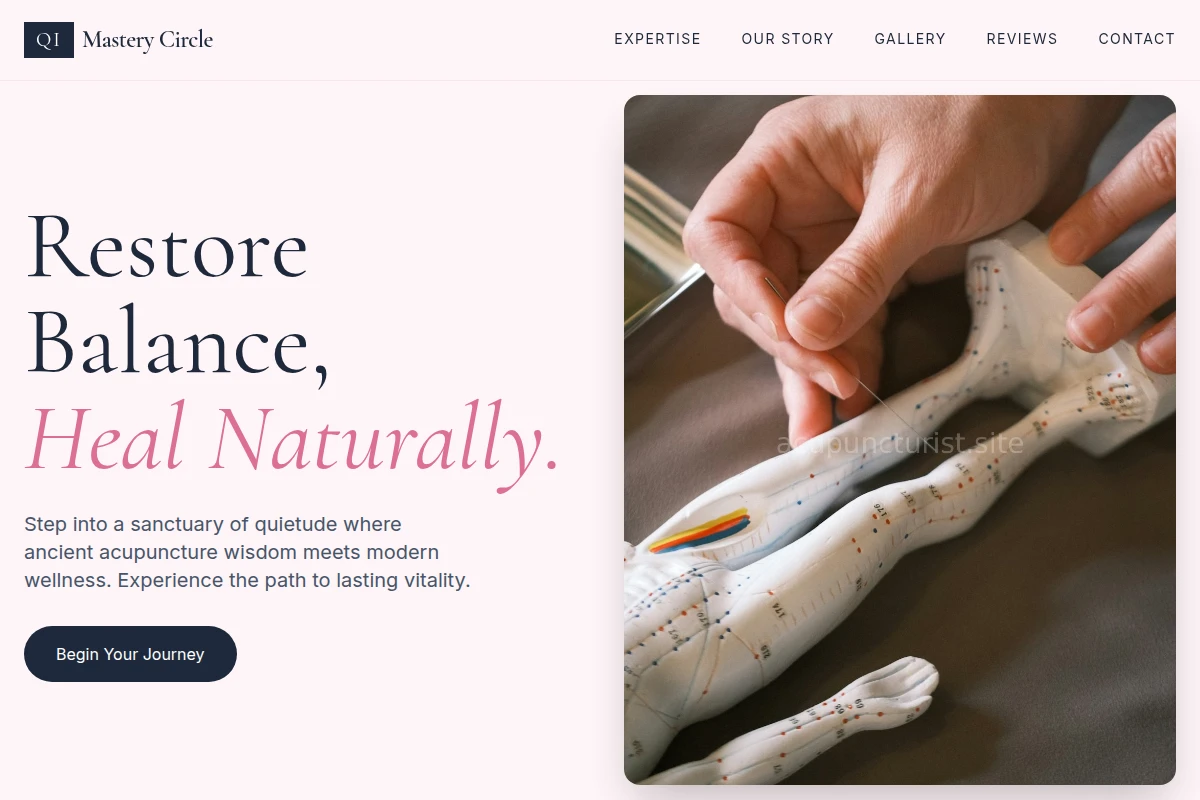Click the pink Heal Naturally text
This screenshot has width=1200, height=800.
tap(292, 439)
